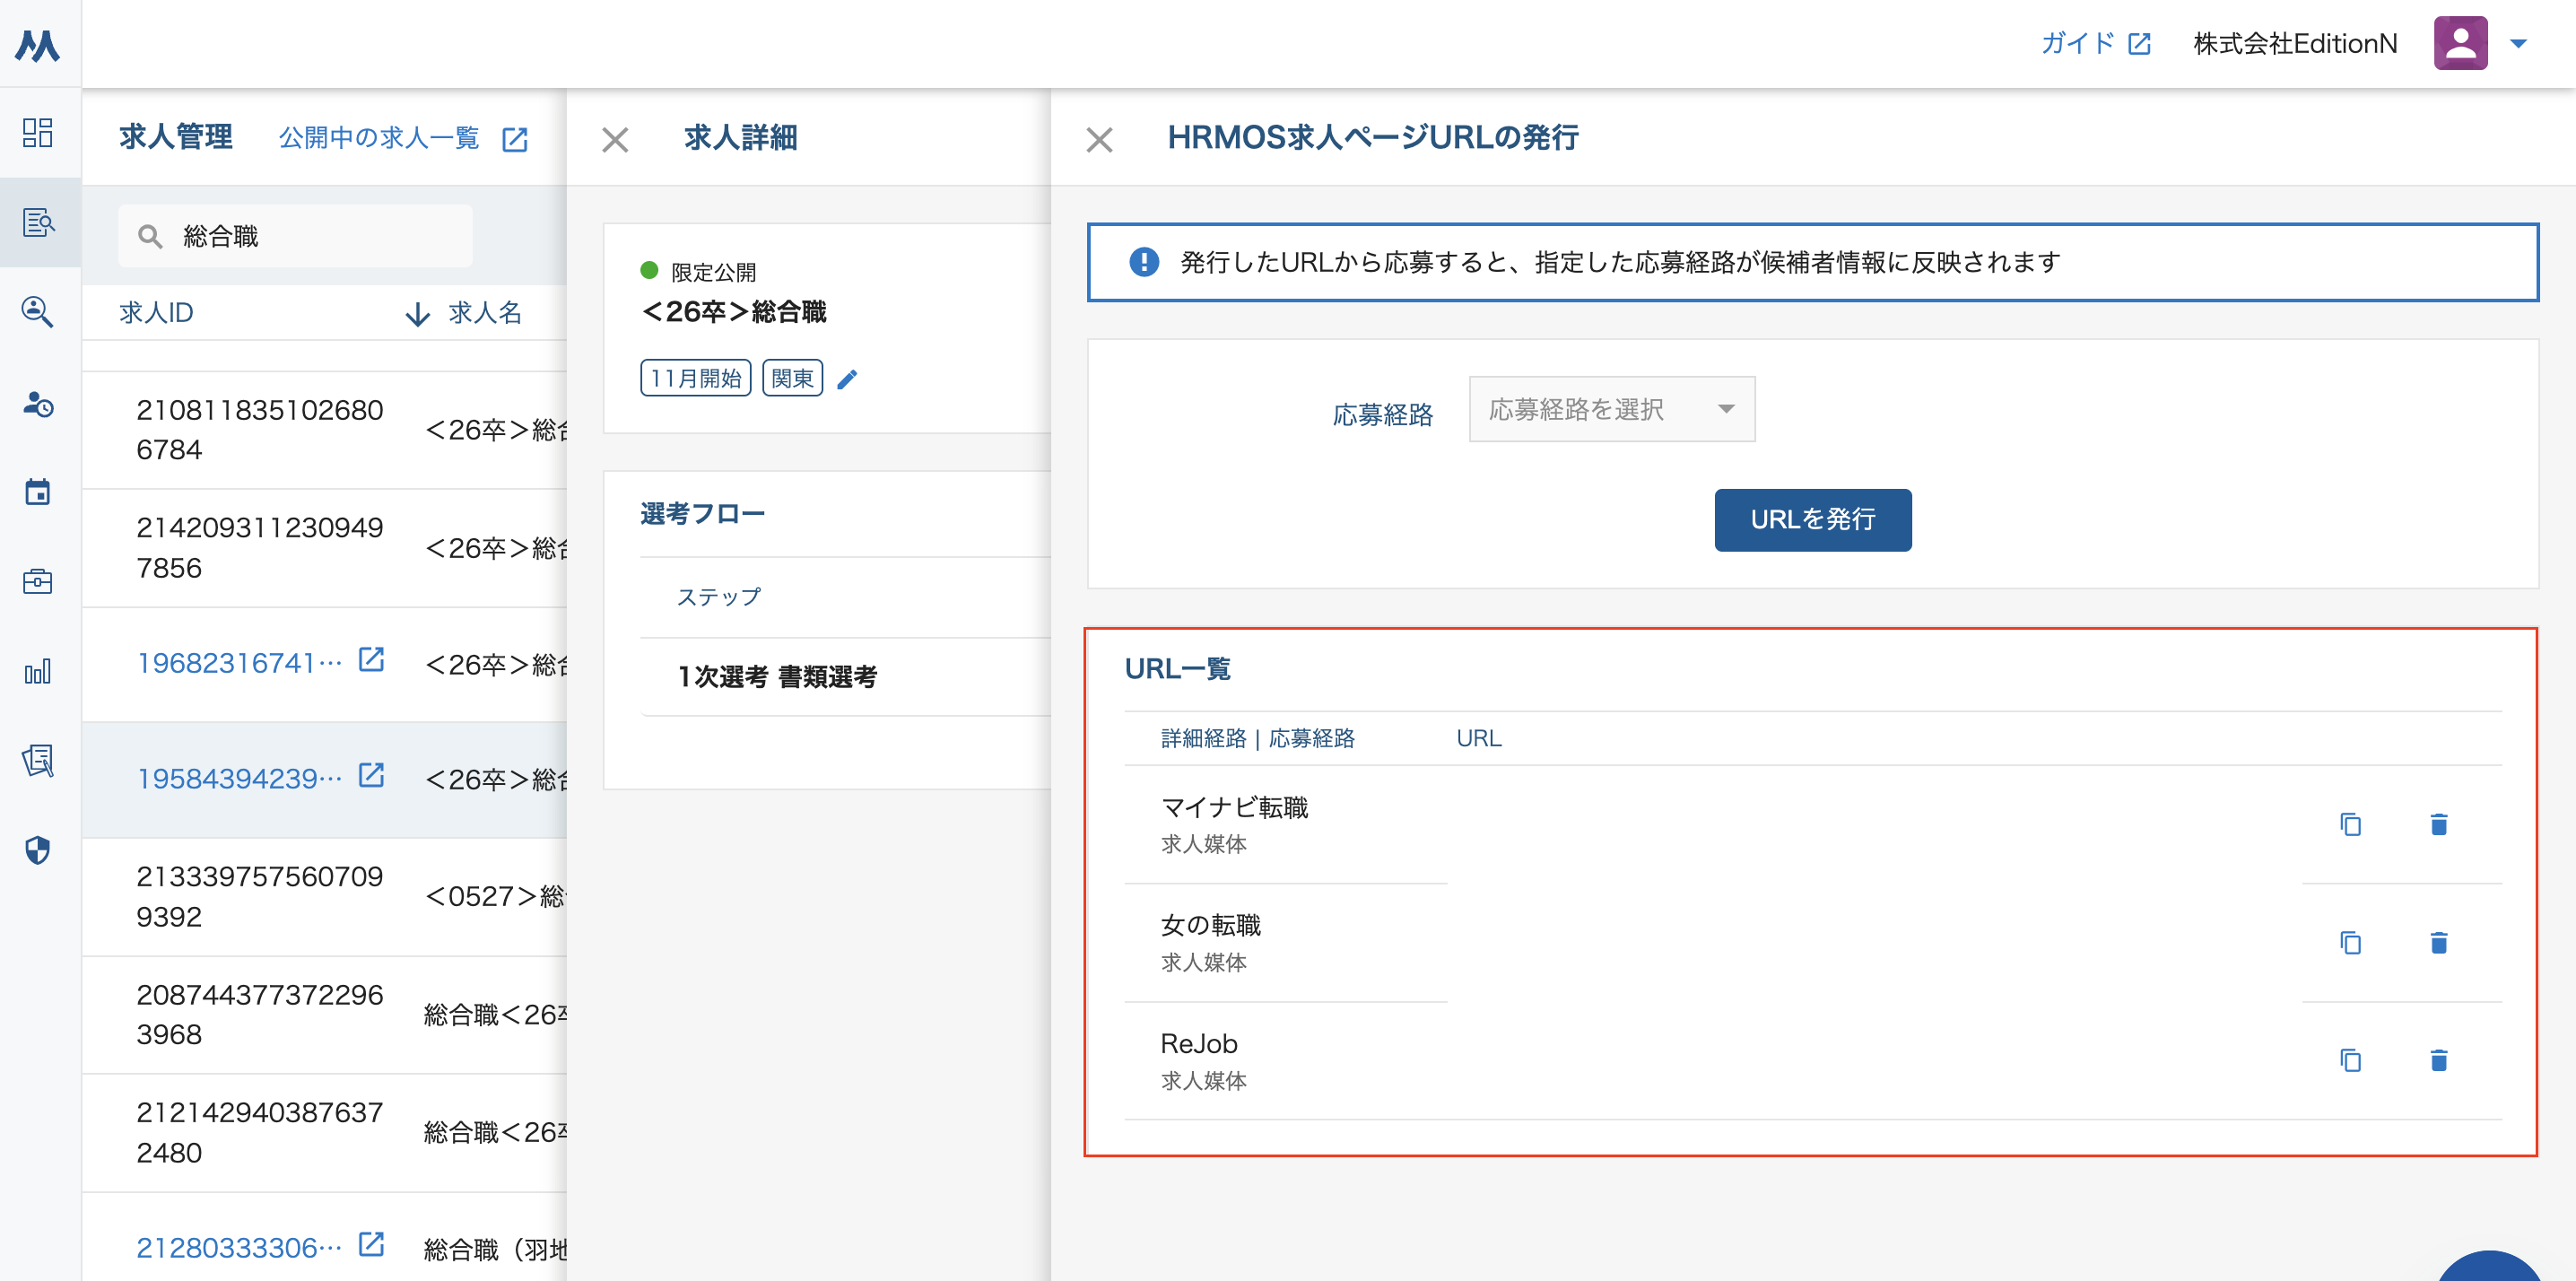
Task: Open external link for job 19682316741
Action: click(x=371, y=660)
